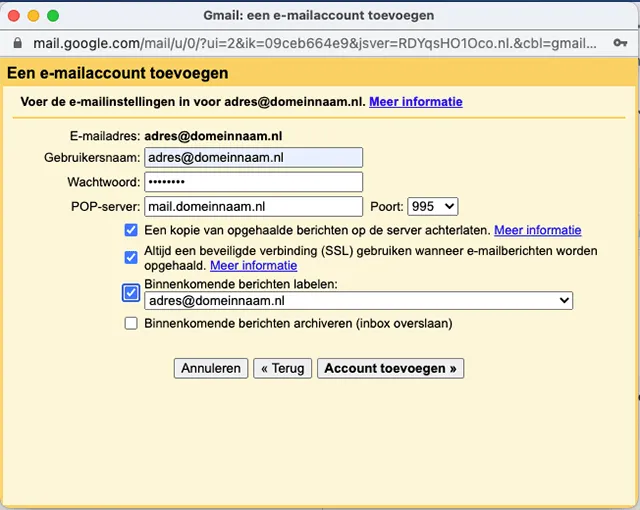Uncheck leave a copy on the server
The height and width of the screenshot is (510, 640).
click(131, 230)
